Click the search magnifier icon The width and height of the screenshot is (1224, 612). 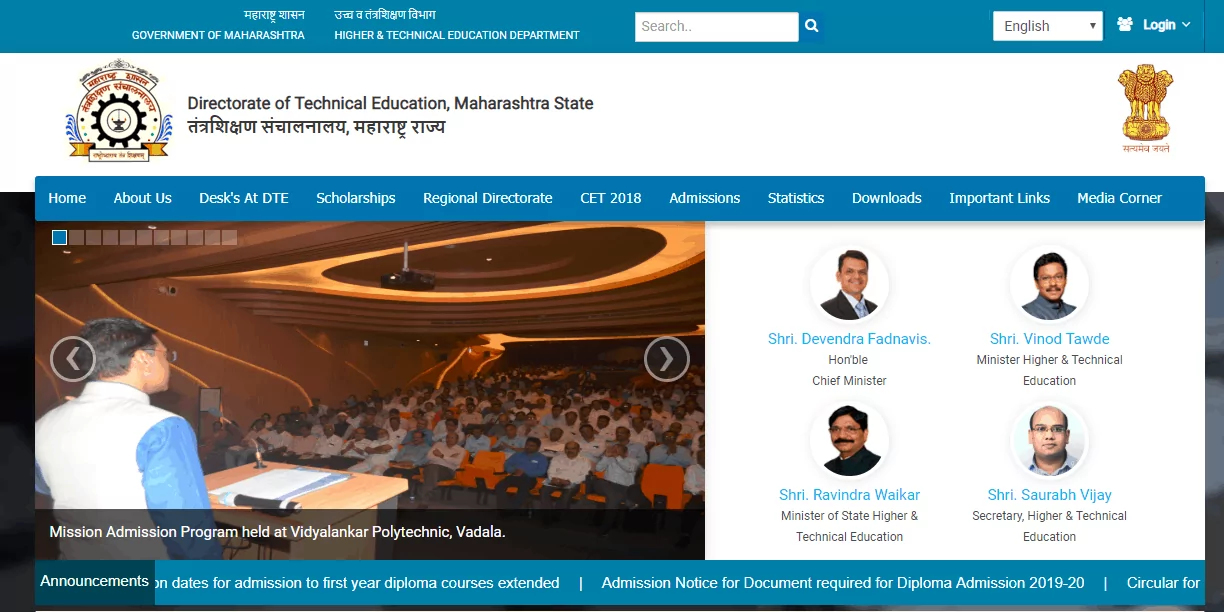tap(812, 27)
